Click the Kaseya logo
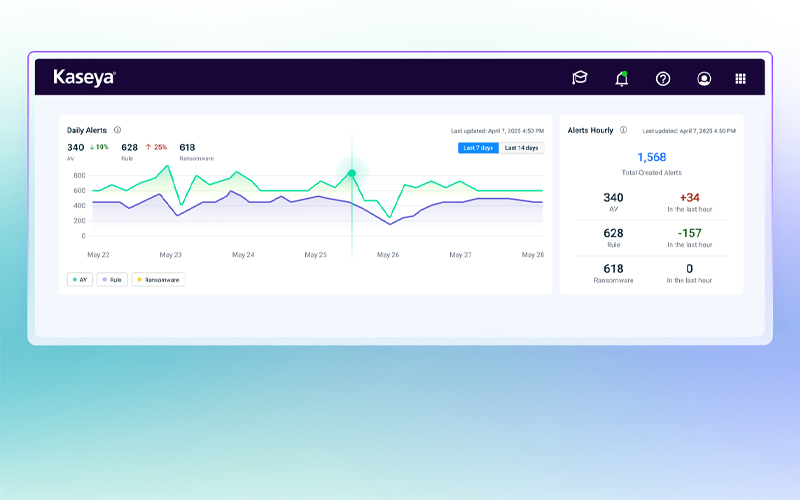The width and height of the screenshot is (800, 500). tap(84, 77)
